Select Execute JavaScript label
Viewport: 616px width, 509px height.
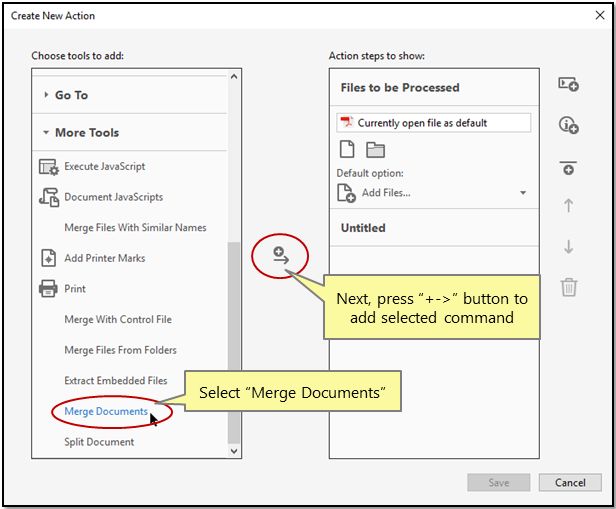pos(104,167)
